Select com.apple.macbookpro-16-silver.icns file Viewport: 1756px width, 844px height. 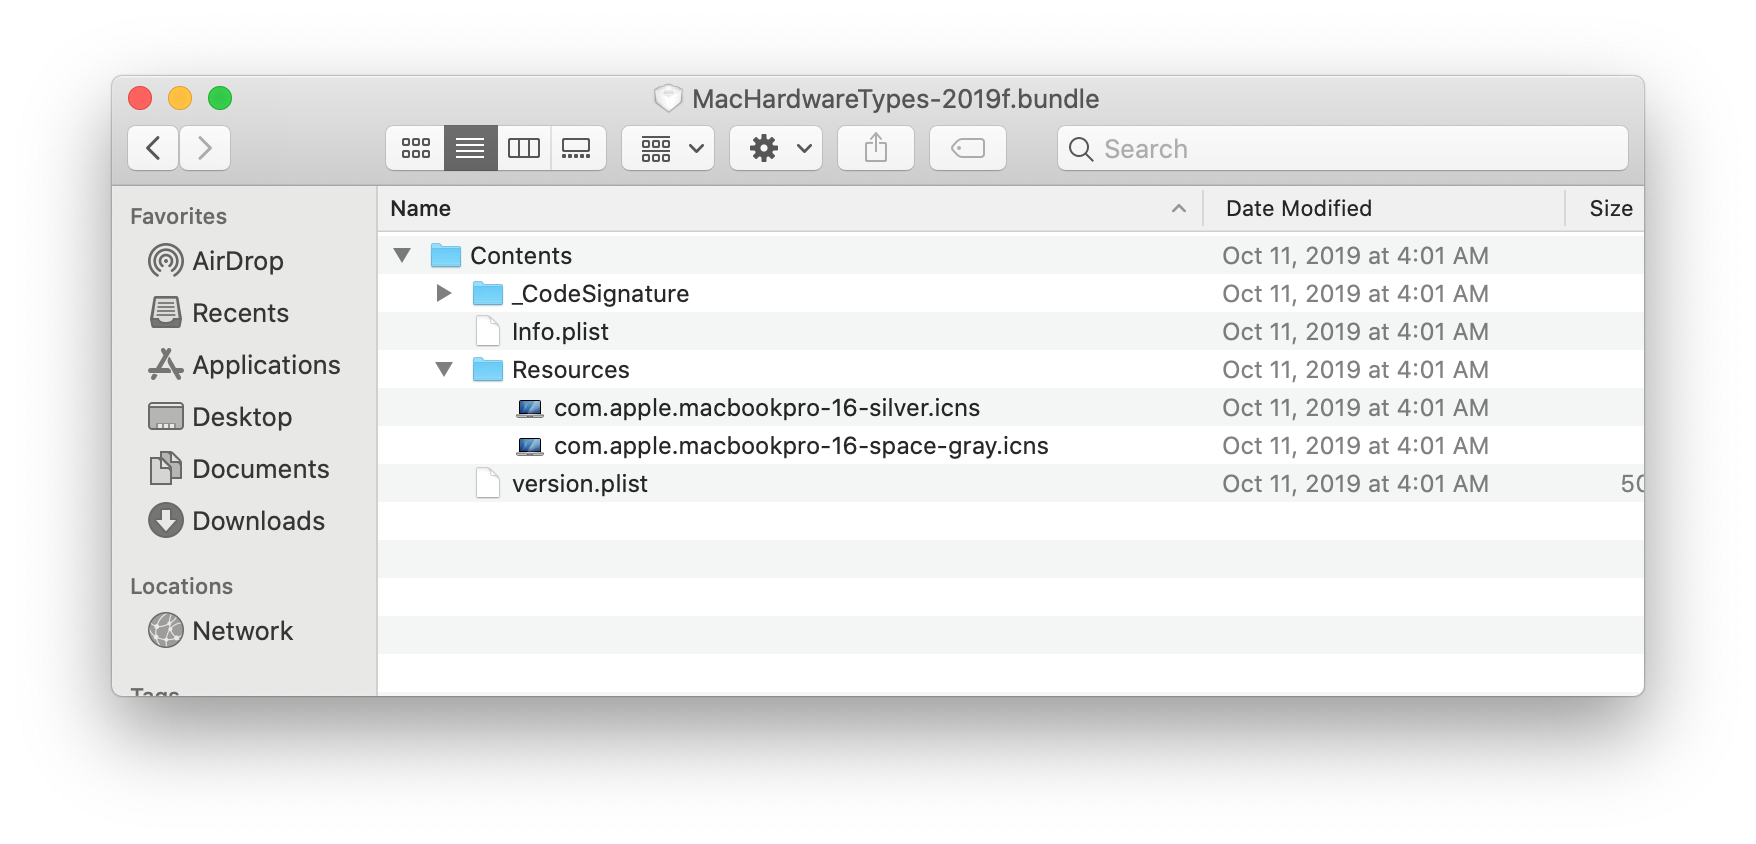point(766,408)
